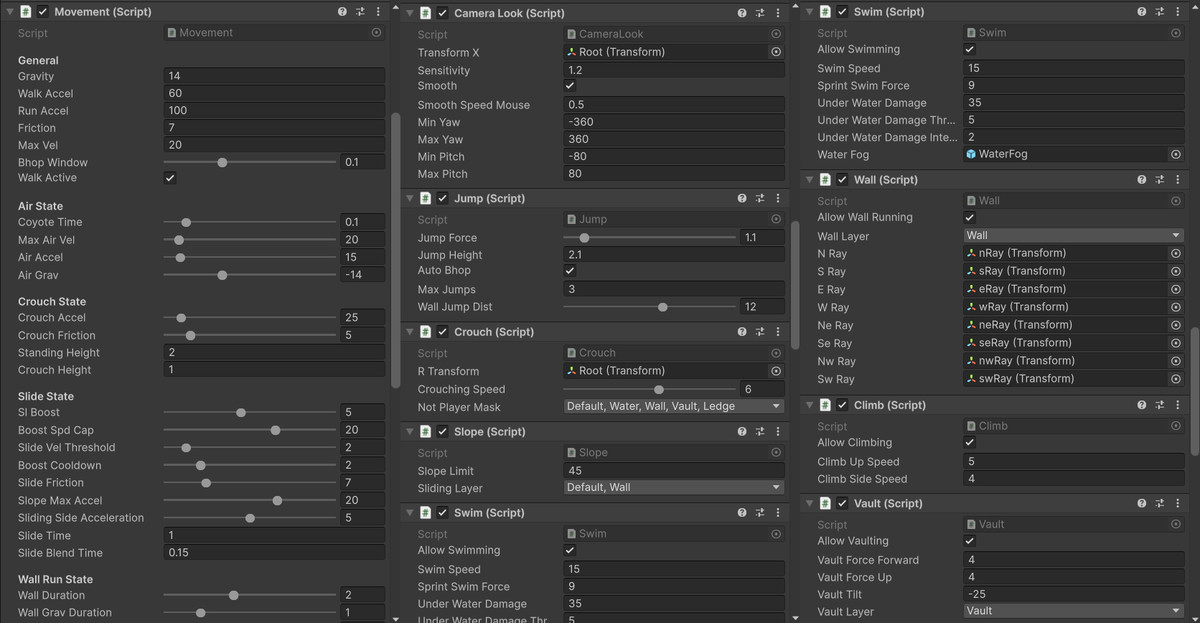Click the Crouch State section label
The image size is (1200, 623).
pos(52,301)
